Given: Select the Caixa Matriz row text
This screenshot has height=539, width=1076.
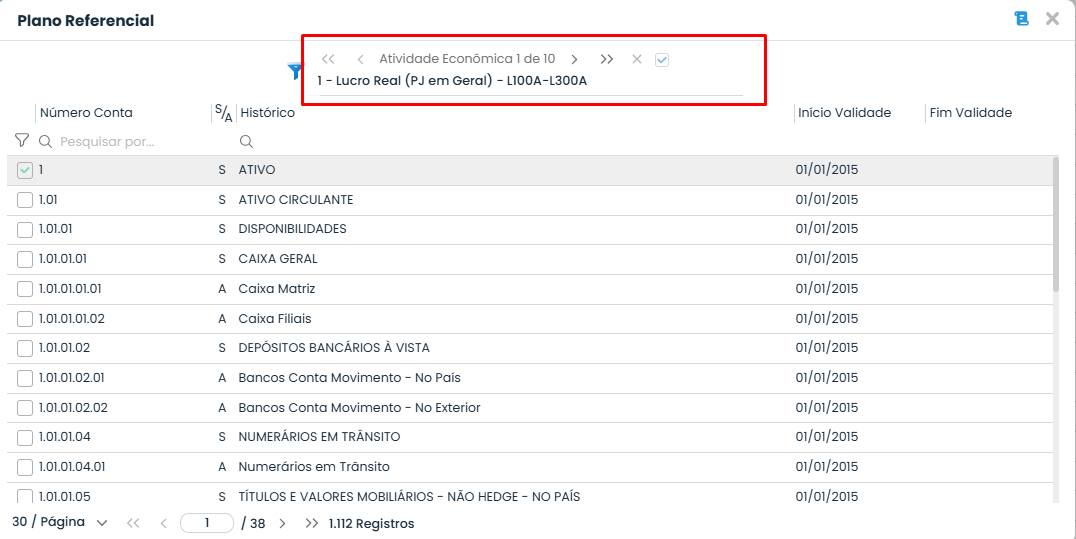Looking at the screenshot, I should (x=277, y=288).
